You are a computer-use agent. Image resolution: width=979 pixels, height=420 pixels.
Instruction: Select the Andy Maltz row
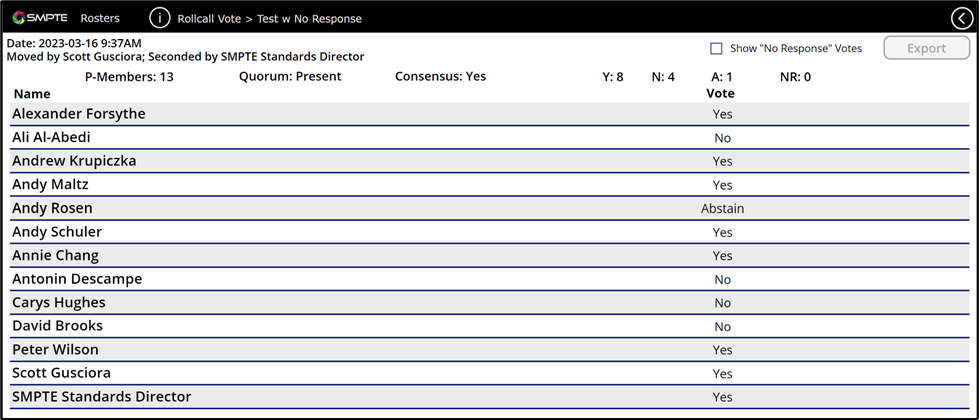pos(50,185)
